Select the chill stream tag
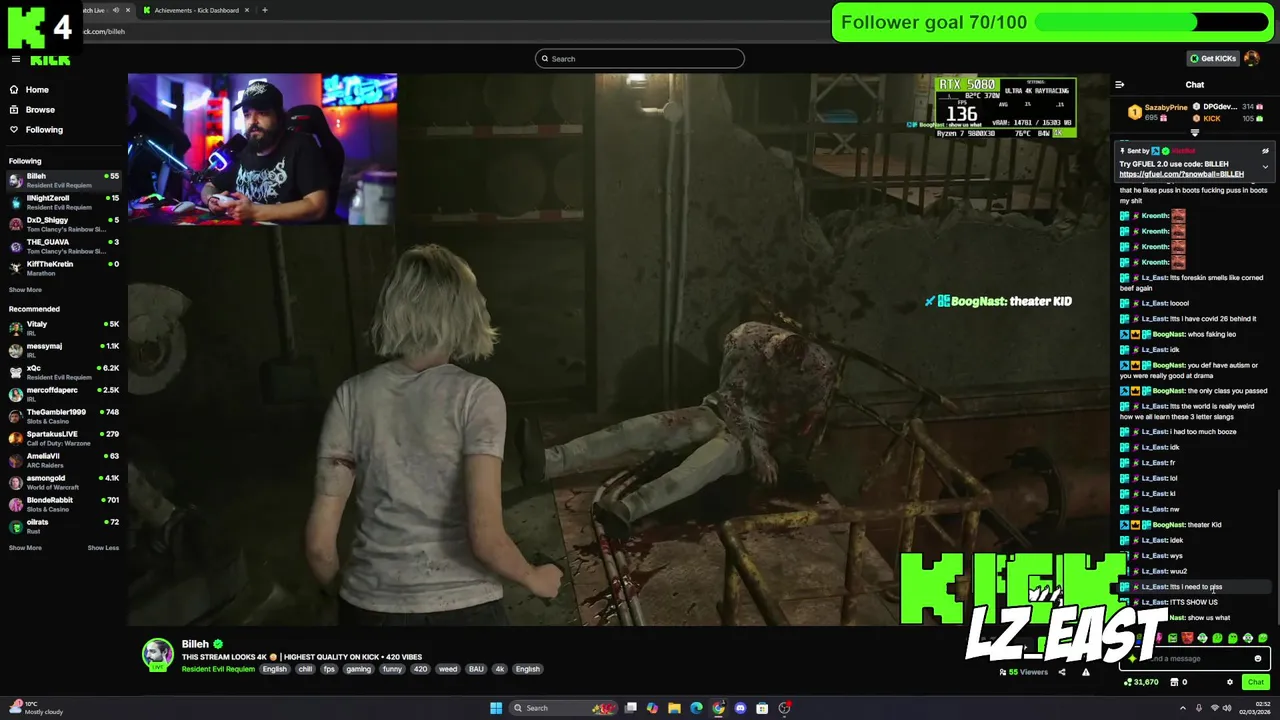This screenshot has width=1280, height=720. coord(305,670)
